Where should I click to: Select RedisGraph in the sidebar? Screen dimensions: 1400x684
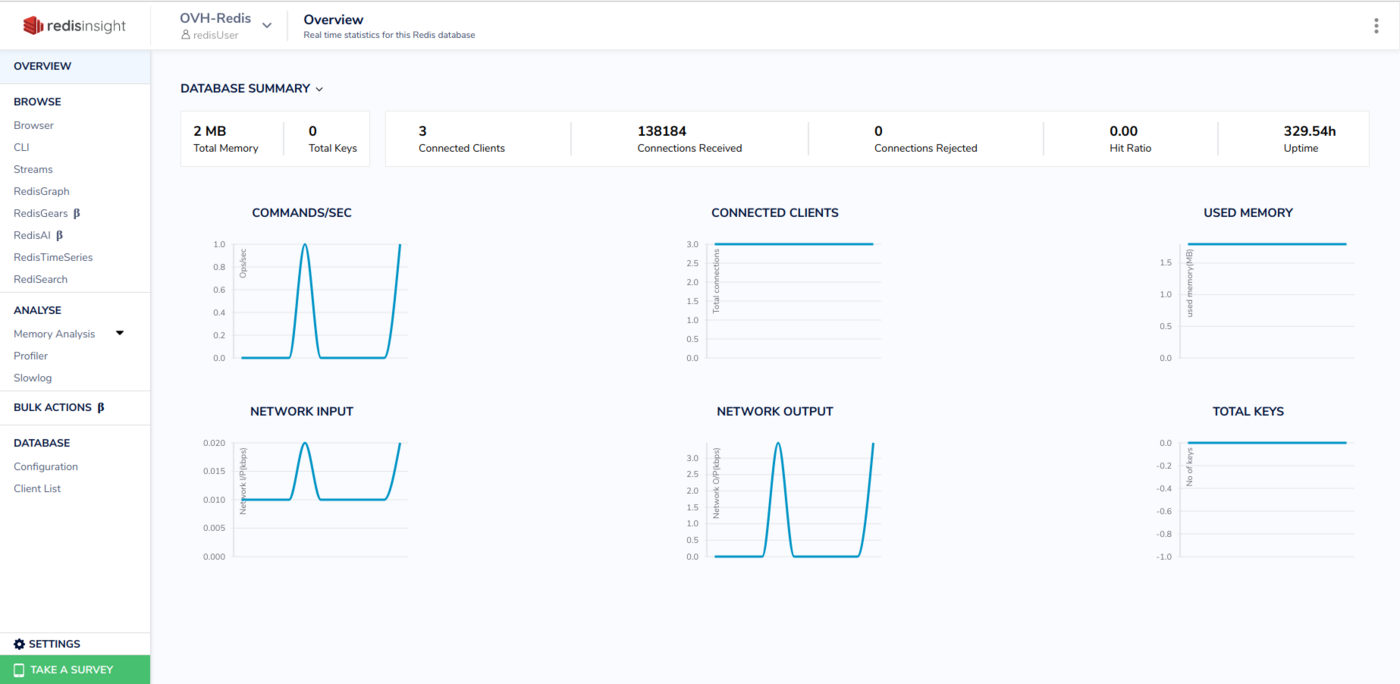[41, 191]
